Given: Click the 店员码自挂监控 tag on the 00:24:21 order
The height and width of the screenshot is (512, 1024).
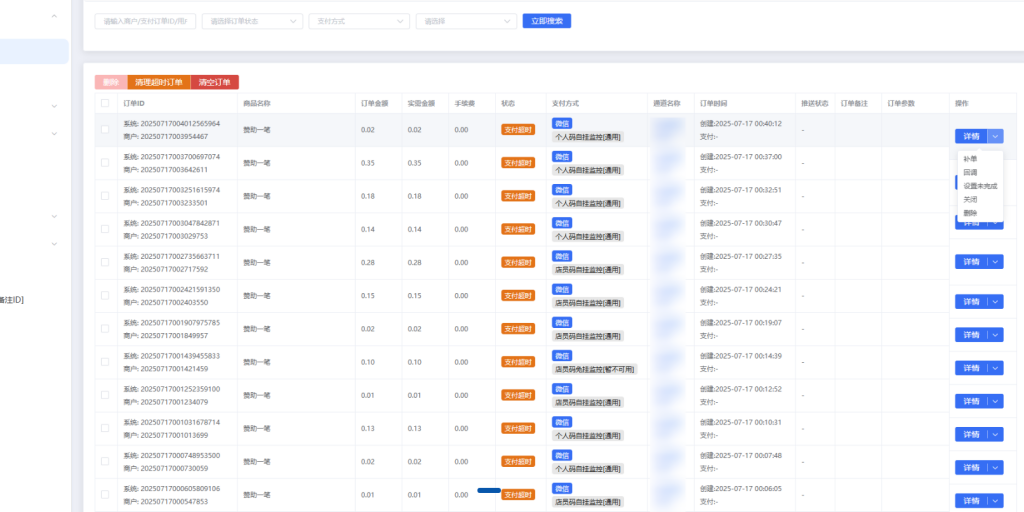Looking at the screenshot, I should (x=587, y=302).
